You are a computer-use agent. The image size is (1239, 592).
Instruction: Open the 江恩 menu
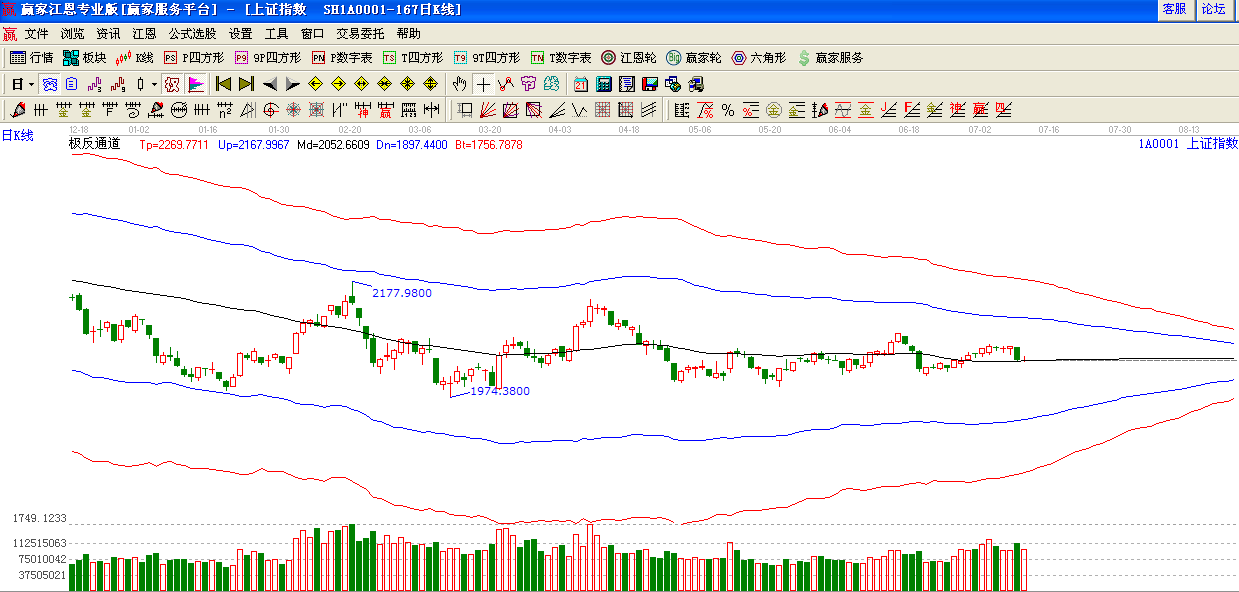(x=144, y=33)
